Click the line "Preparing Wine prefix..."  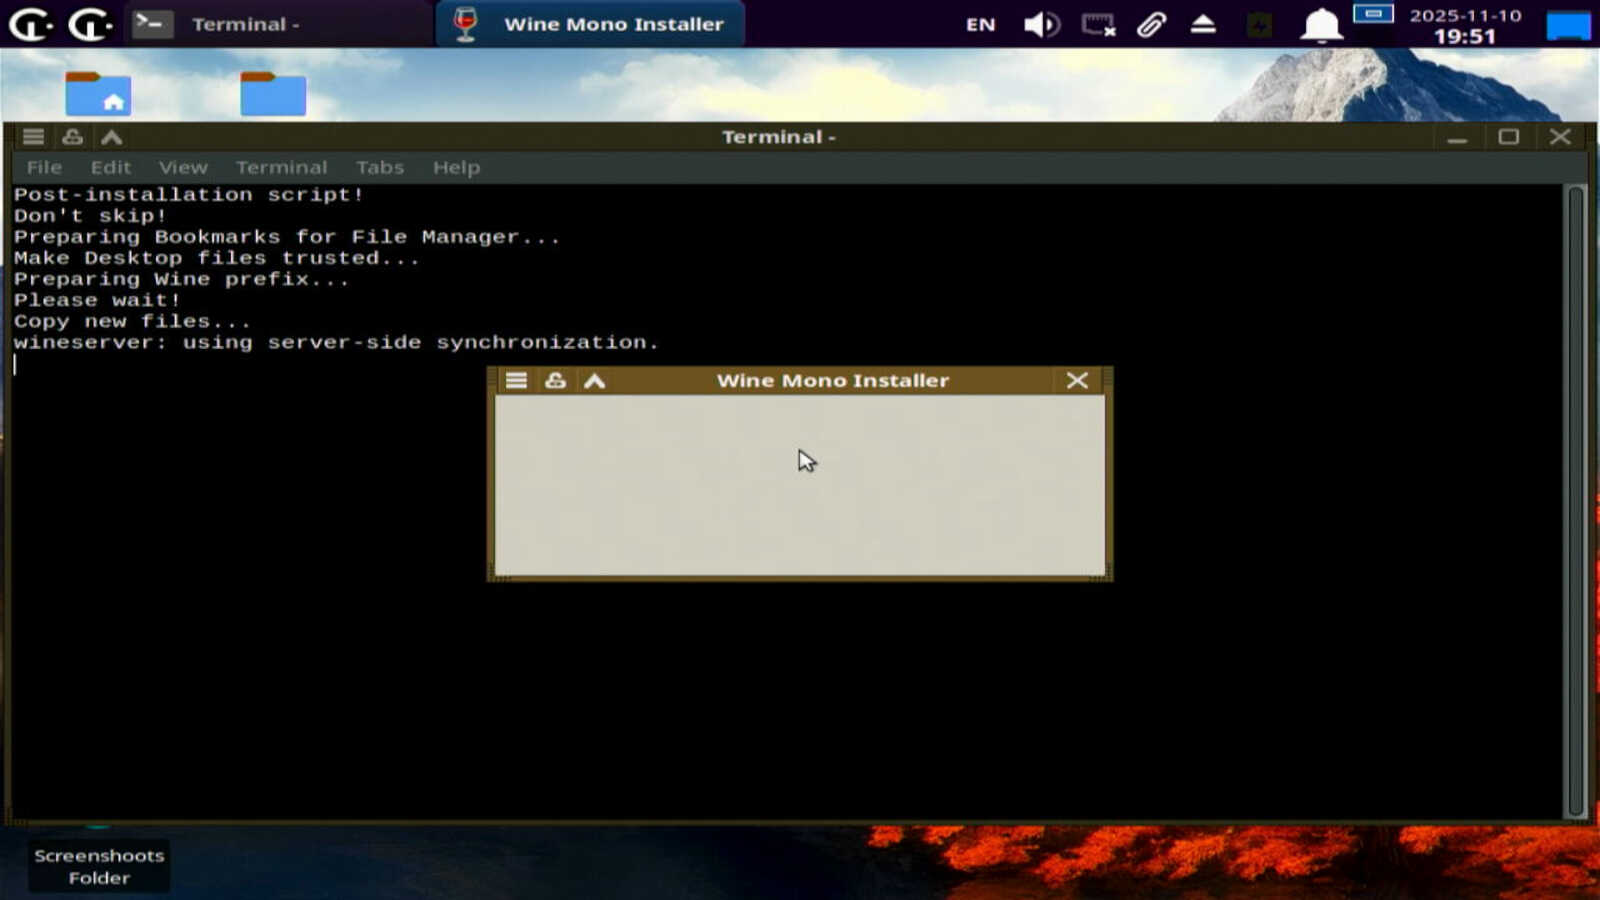pyautogui.click(x=181, y=279)
